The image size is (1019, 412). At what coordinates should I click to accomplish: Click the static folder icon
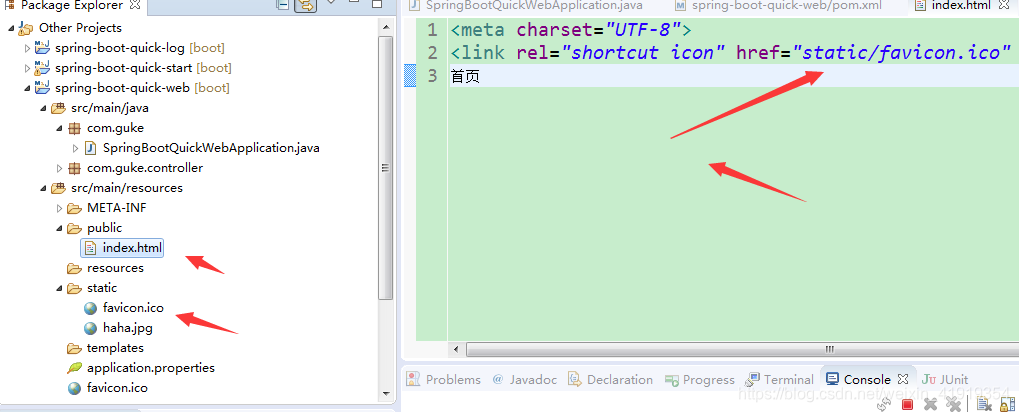[74, 288]
